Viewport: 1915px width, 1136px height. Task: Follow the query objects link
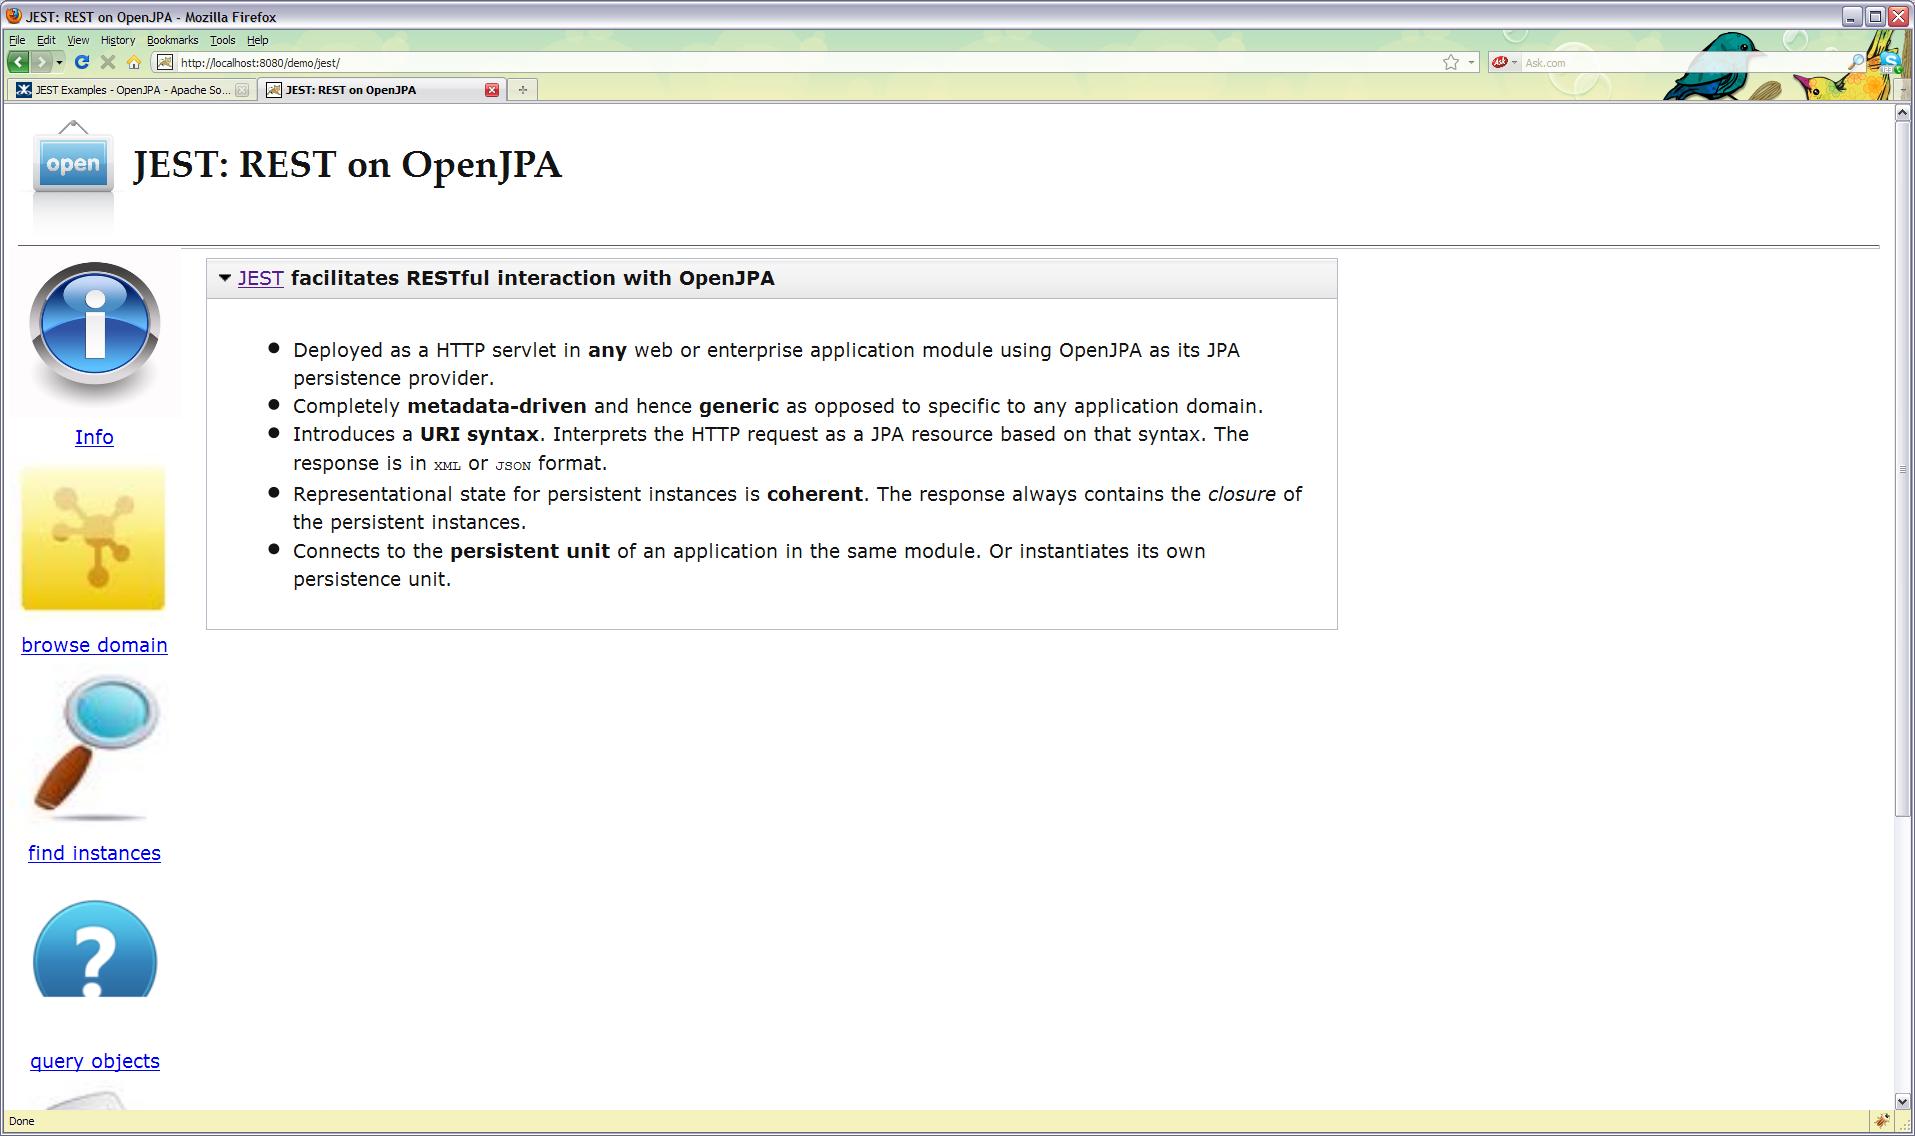(x=94, y=1061)
